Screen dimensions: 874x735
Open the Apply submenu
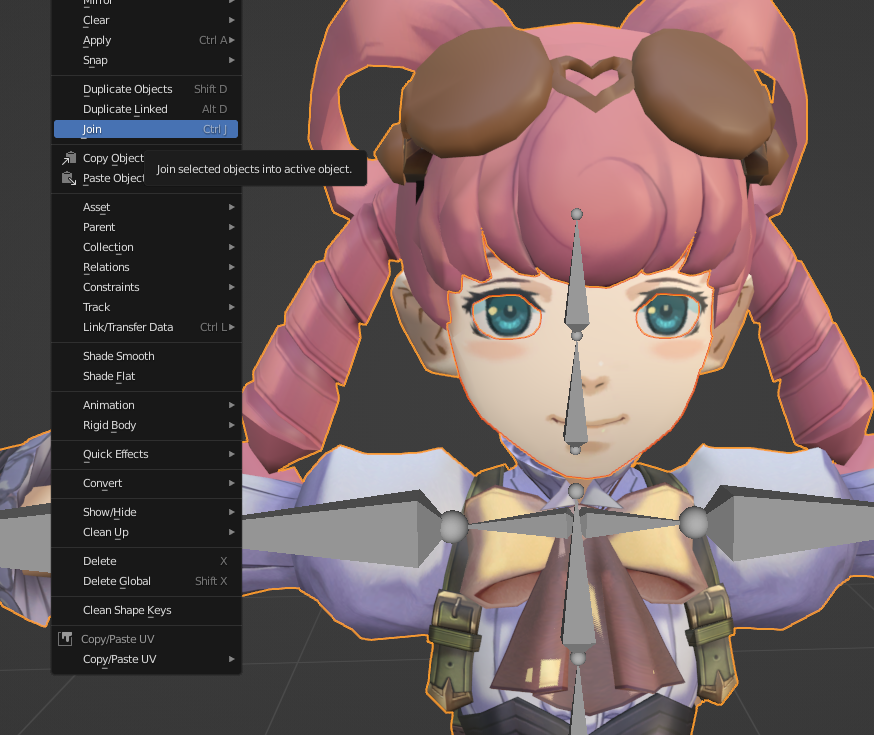pos(146,40)
